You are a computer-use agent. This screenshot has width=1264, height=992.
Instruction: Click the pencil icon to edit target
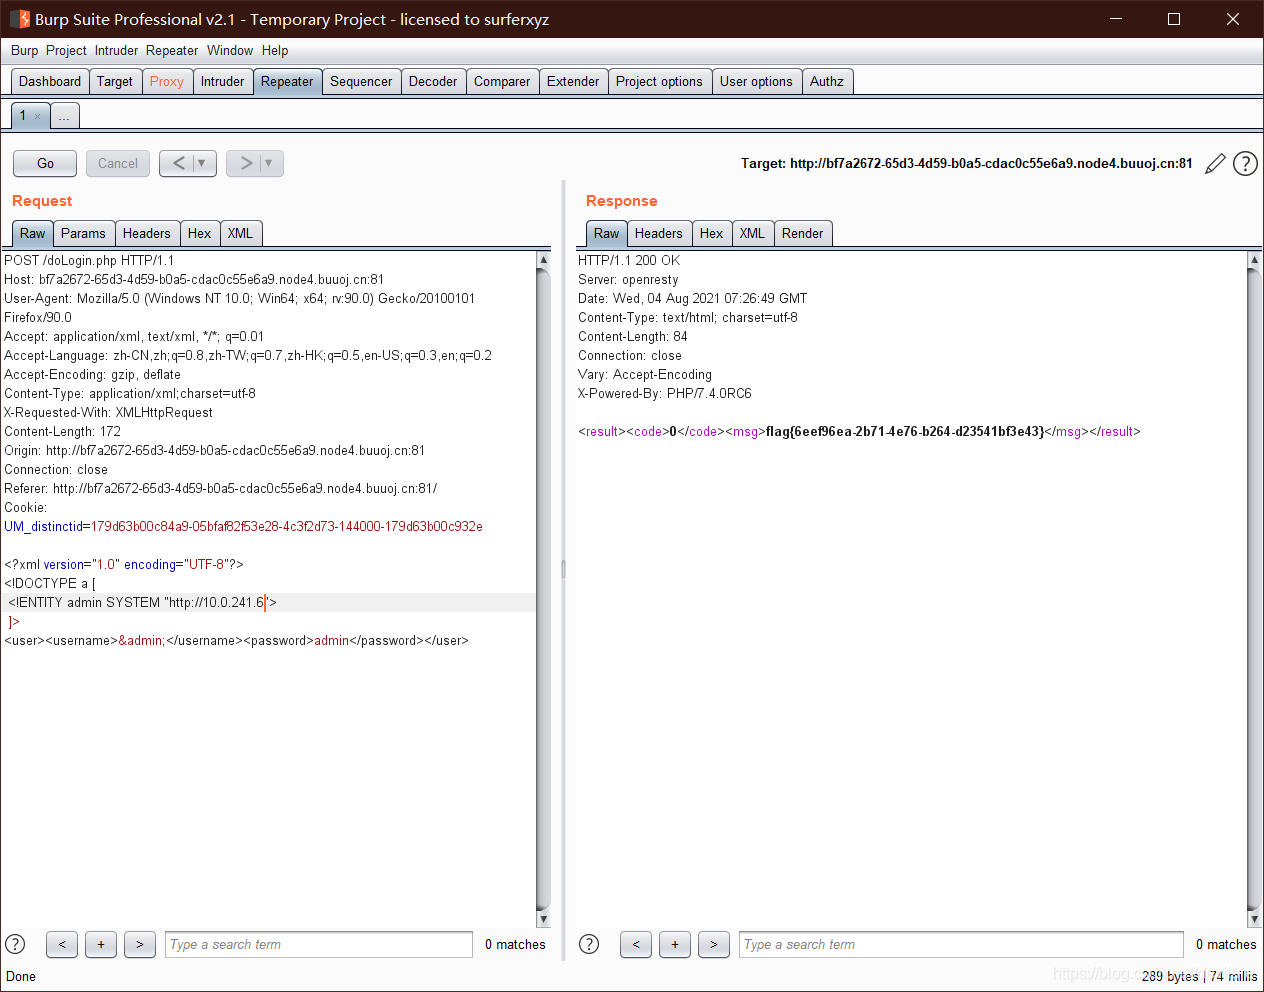pyautogui.click(x=1215, y=164)
